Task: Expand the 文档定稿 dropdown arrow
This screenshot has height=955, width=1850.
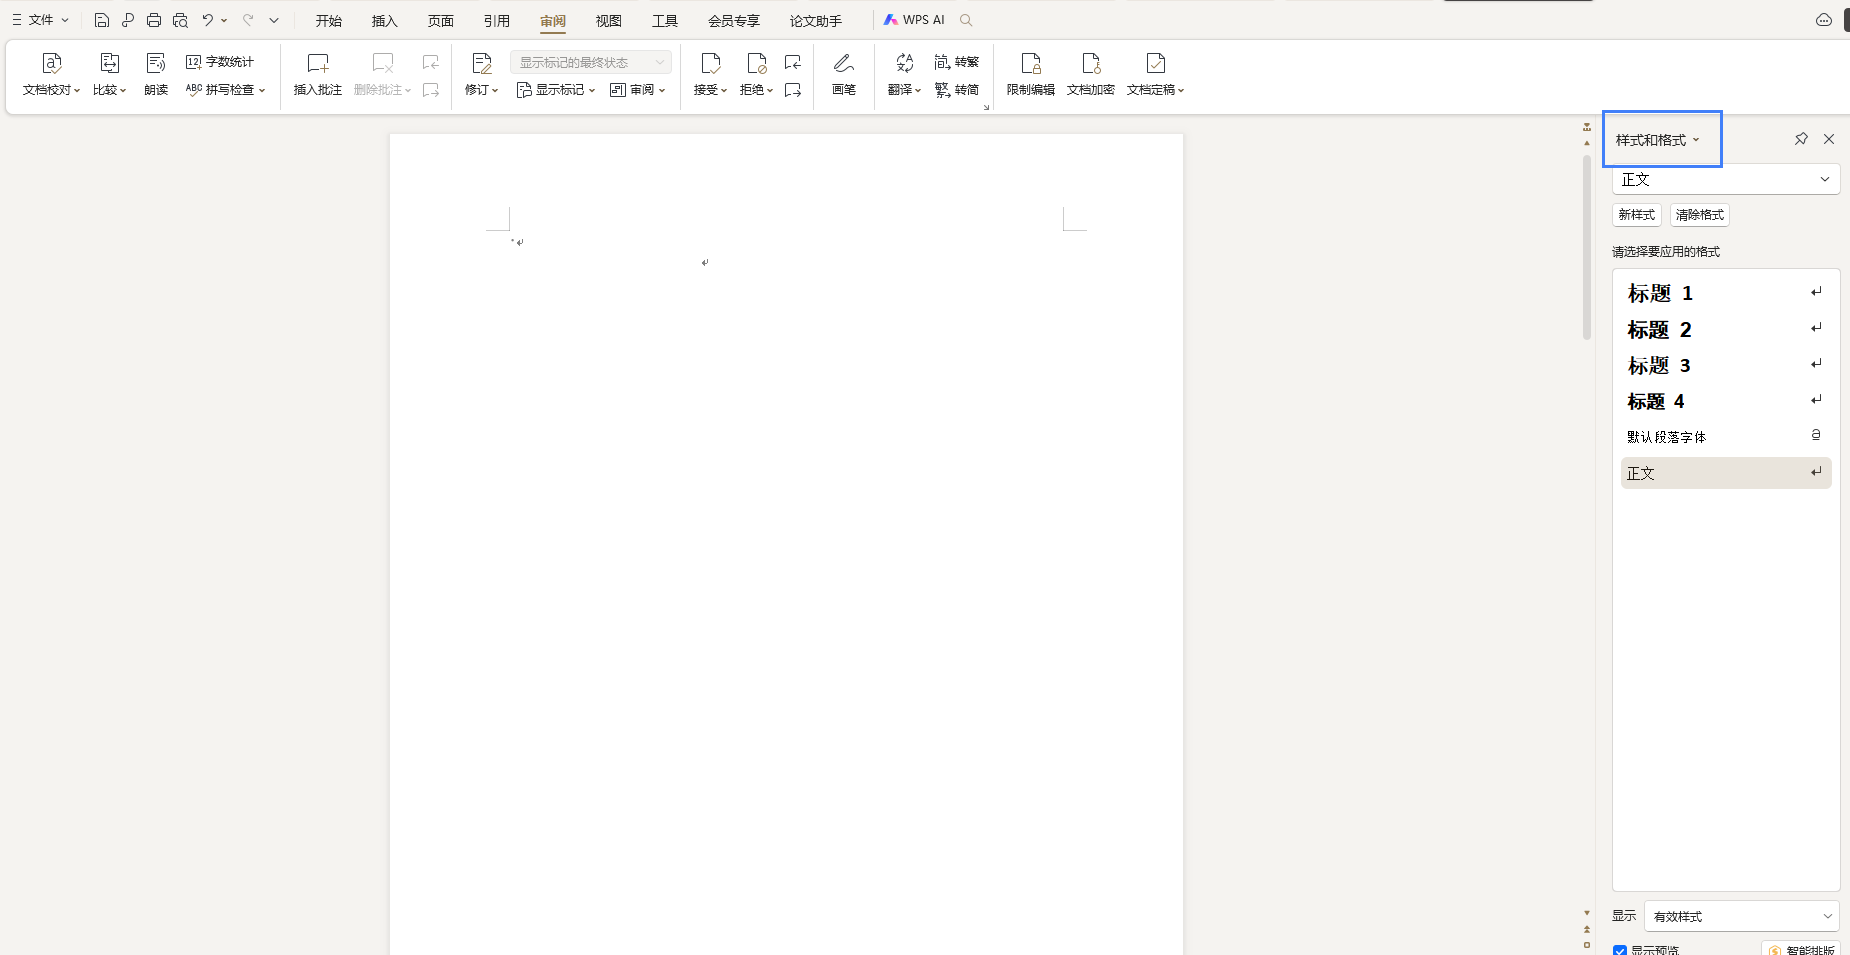Action: [1181, 91]
